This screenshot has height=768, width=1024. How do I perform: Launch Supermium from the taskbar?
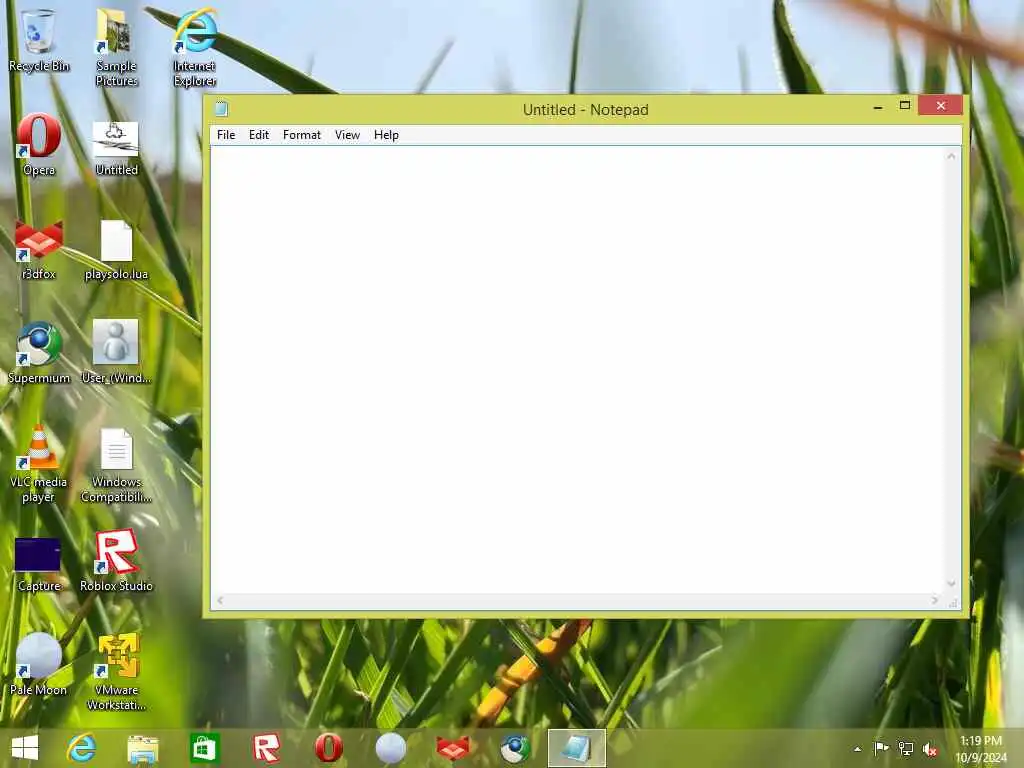click(515, 748)
